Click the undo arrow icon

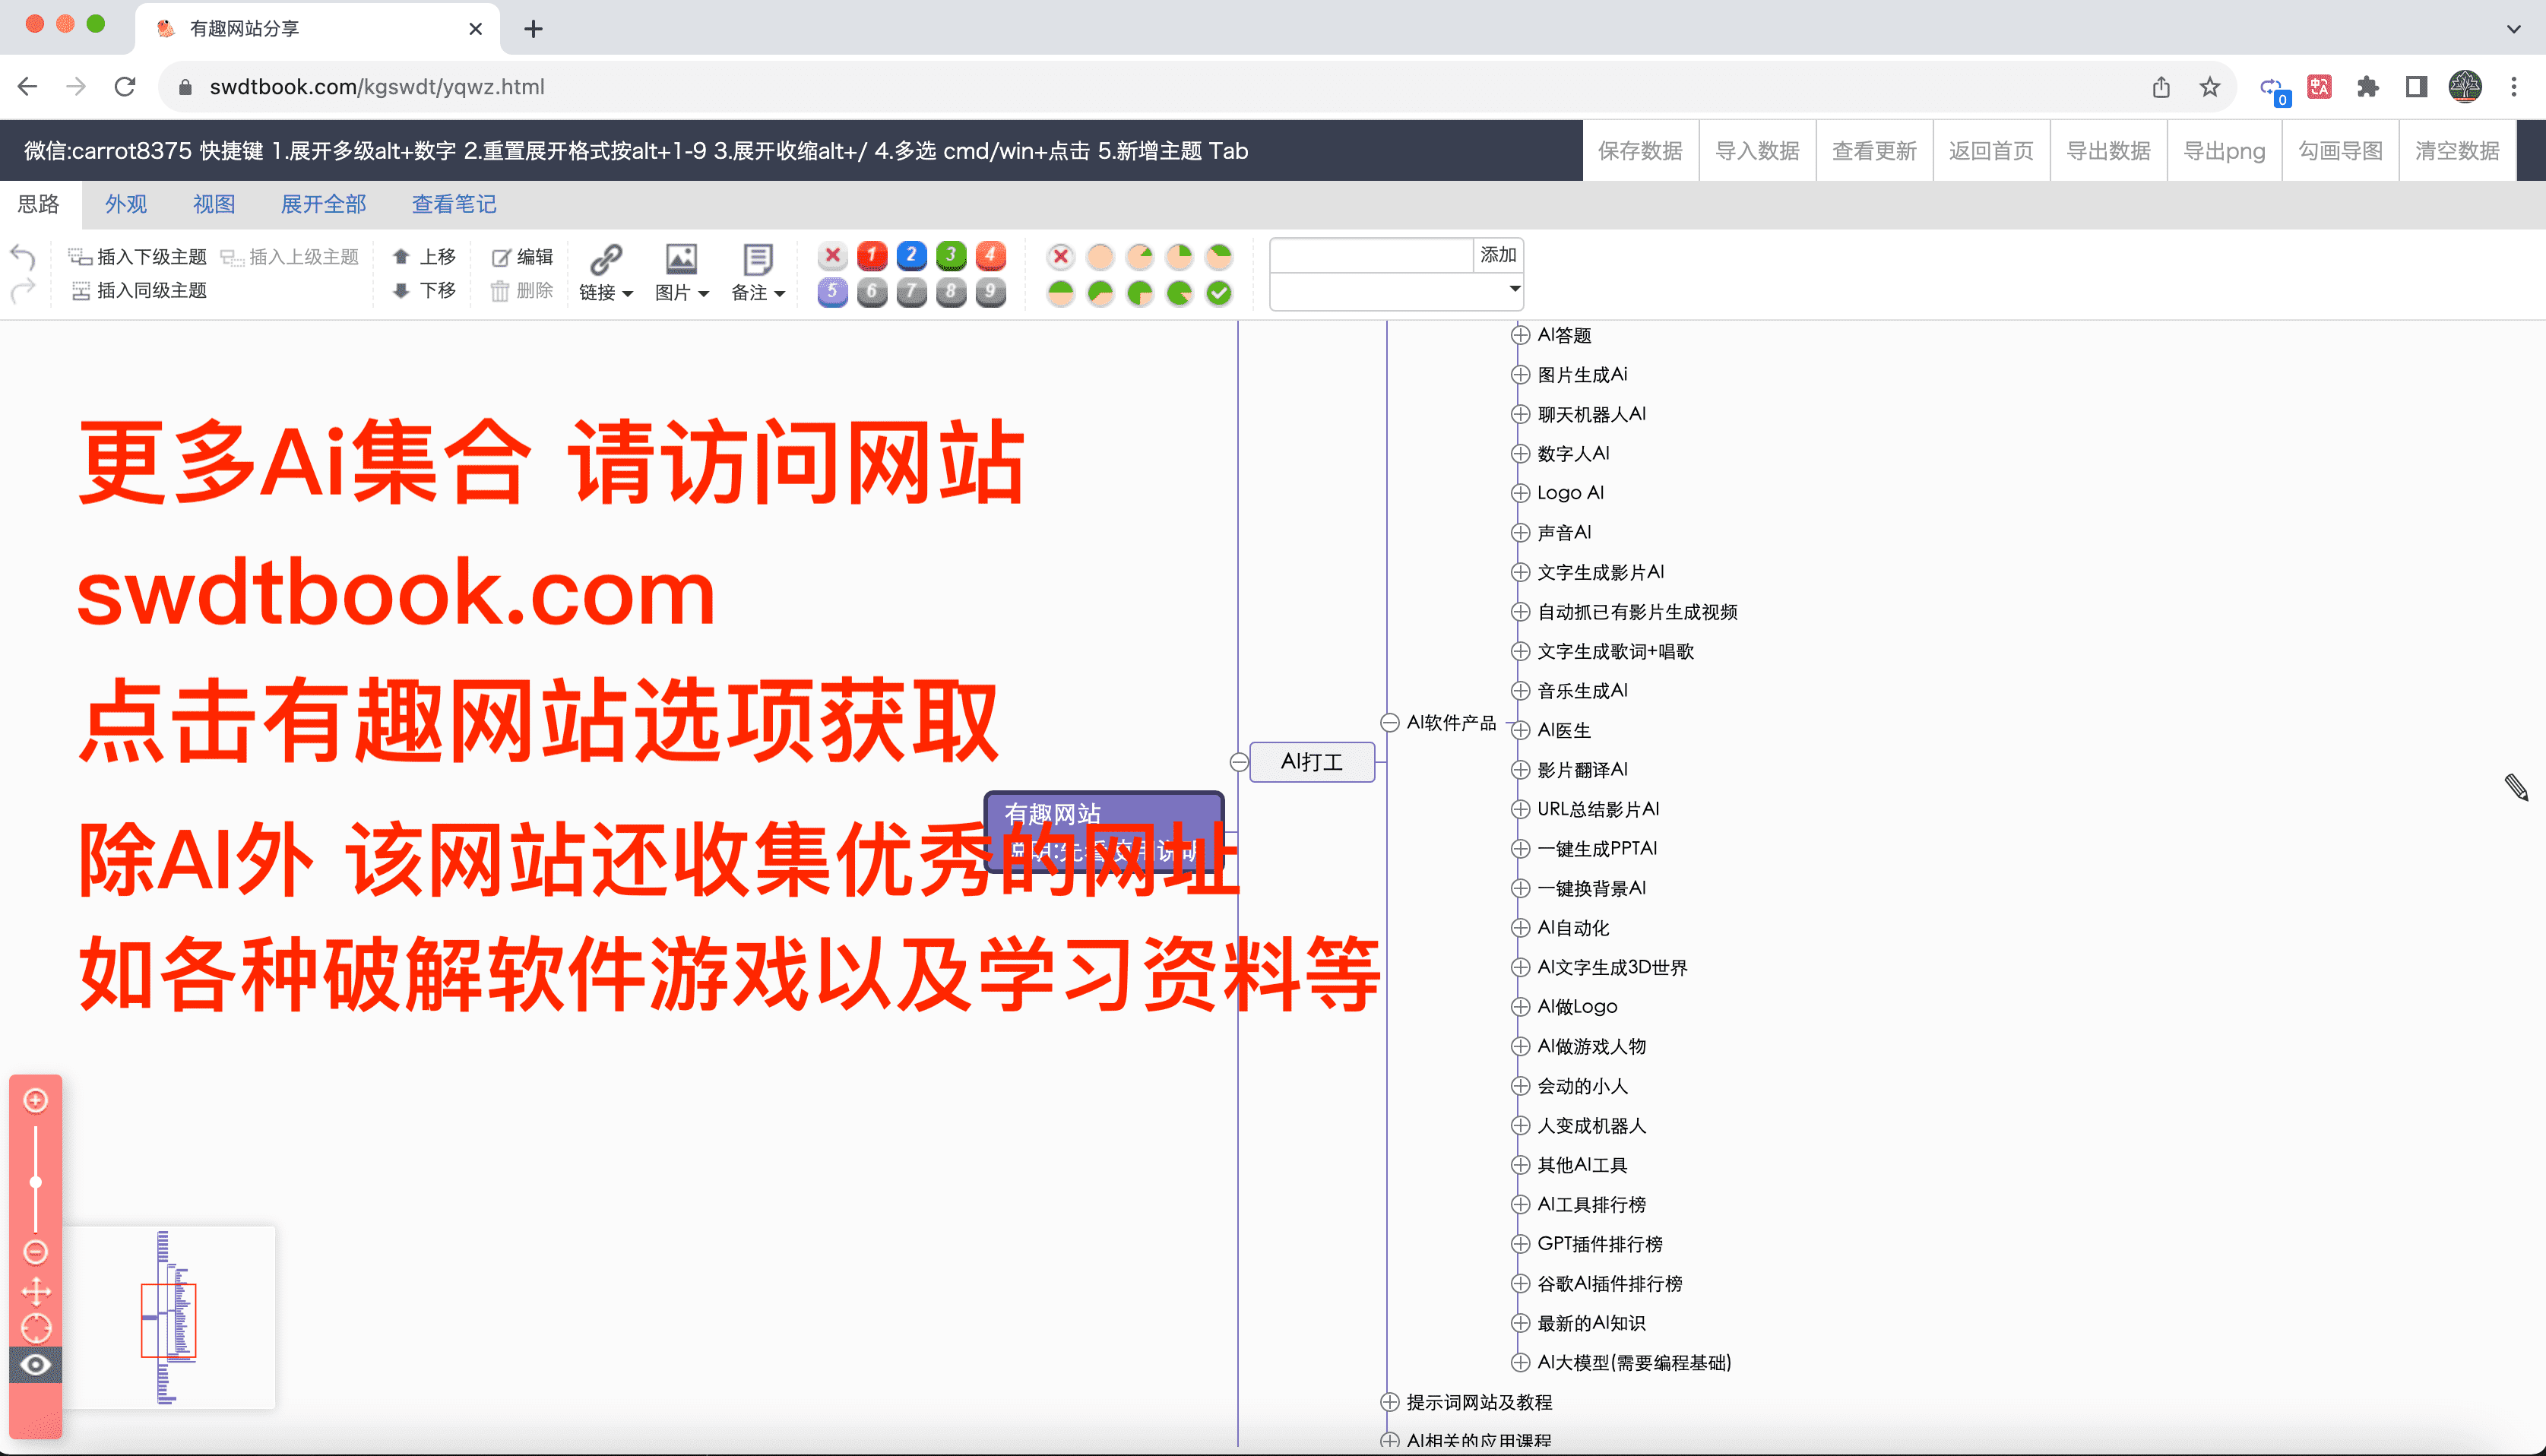point(23,257)
